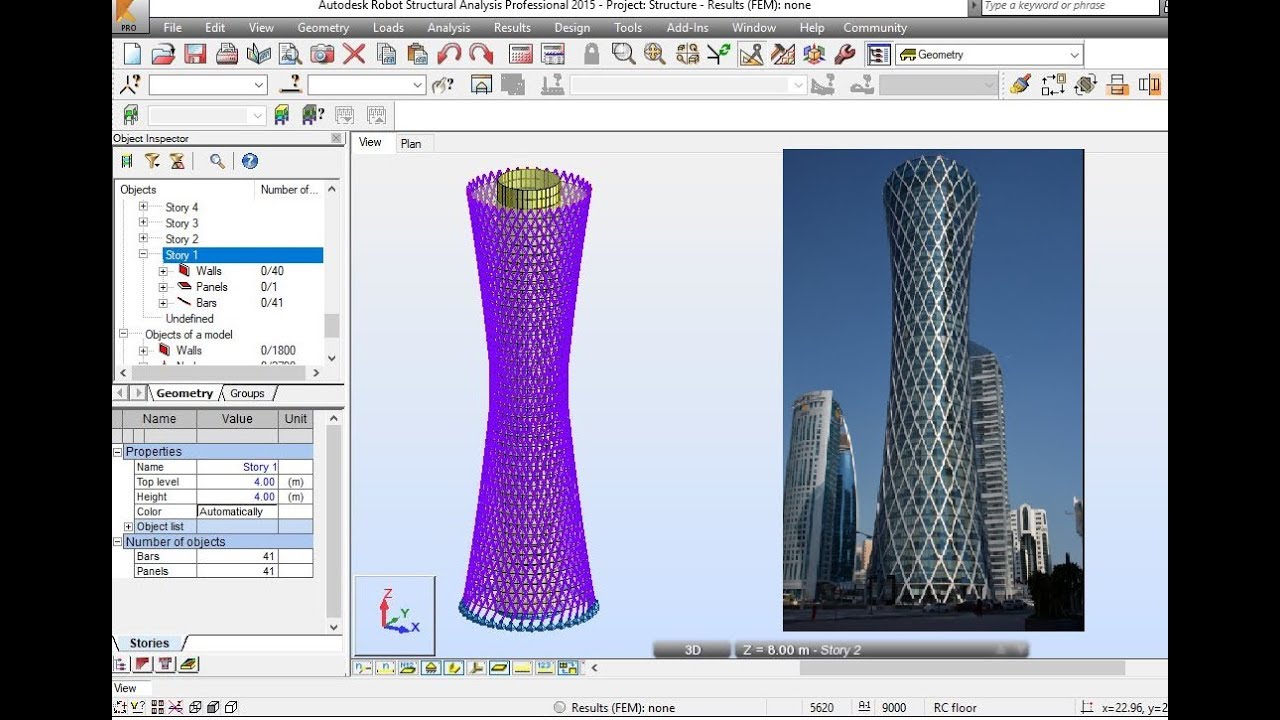Click the Number of... column header
Viewport: 1280px width, 720px height.
click(x=289, y=189)
